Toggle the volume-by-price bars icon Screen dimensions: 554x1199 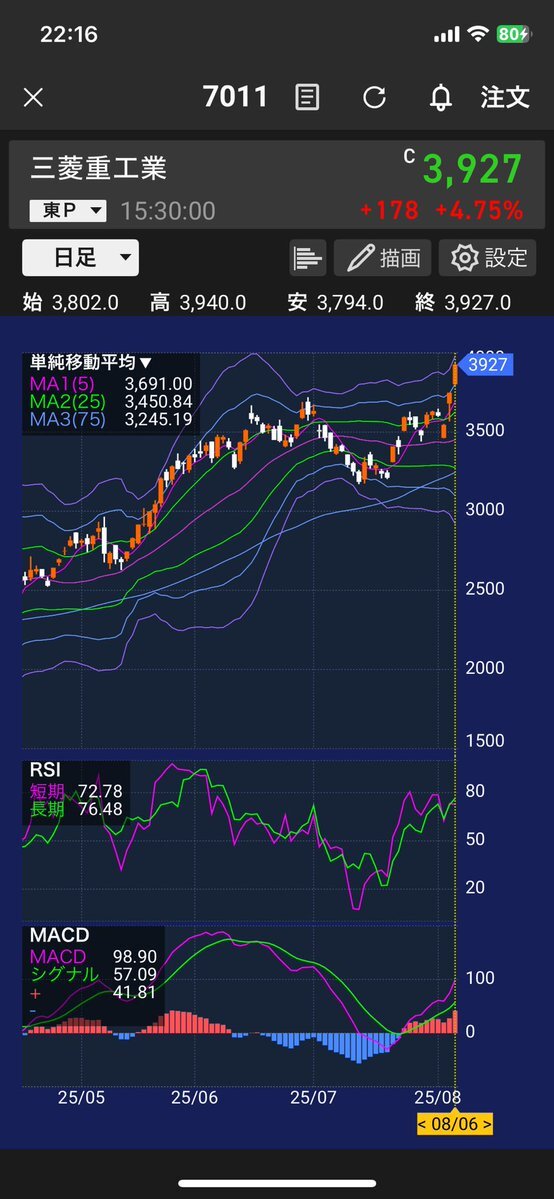pyautogui.click(x=308, y=258)
